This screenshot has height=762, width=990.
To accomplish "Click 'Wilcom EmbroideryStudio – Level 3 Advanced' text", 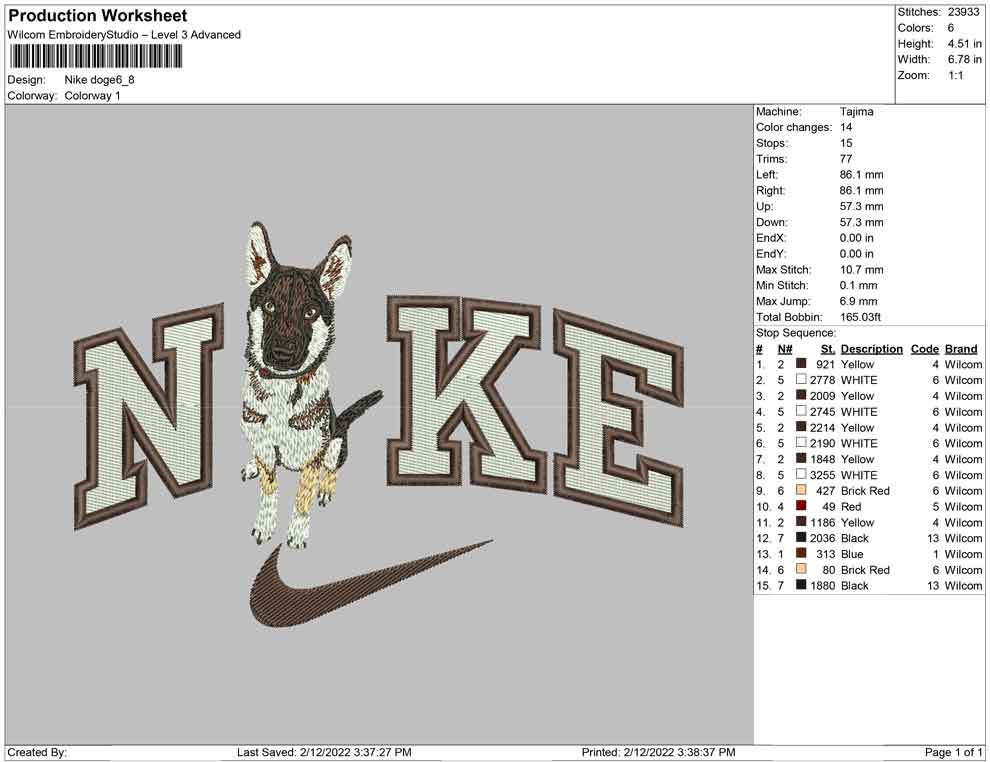I will pos(124,35).
